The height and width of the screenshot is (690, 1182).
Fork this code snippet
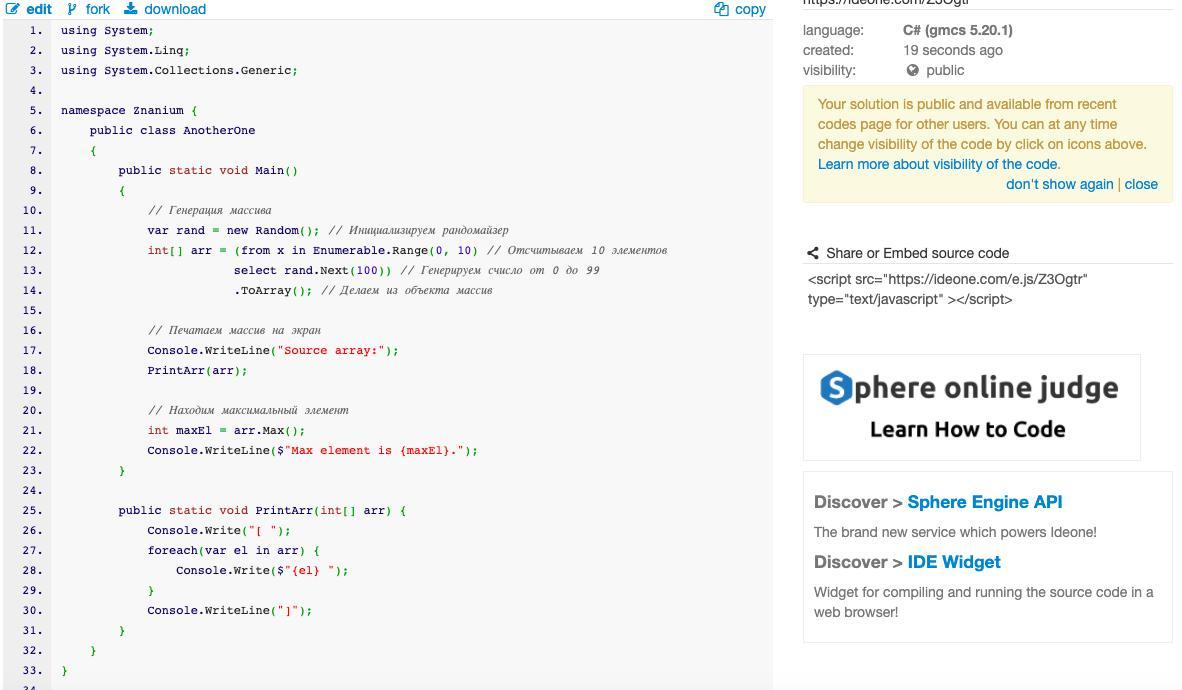tap(98, 9)
